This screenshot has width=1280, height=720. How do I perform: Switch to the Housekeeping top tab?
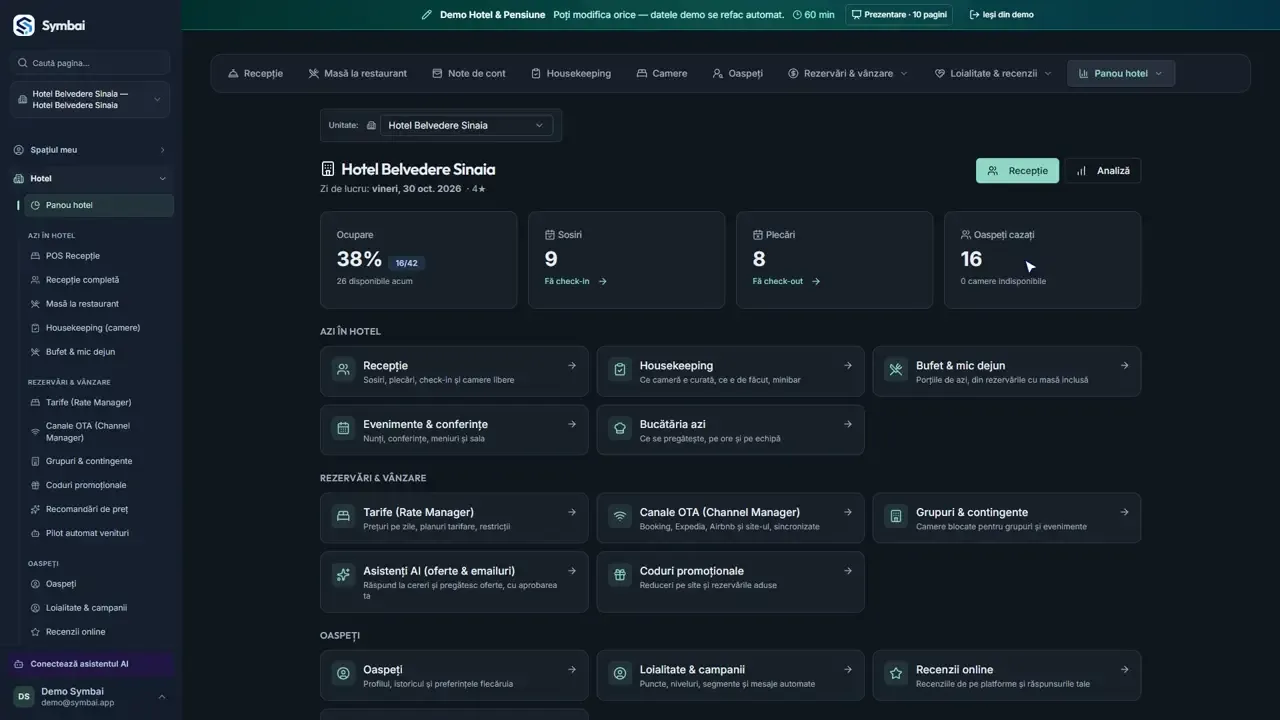[571, 73]
